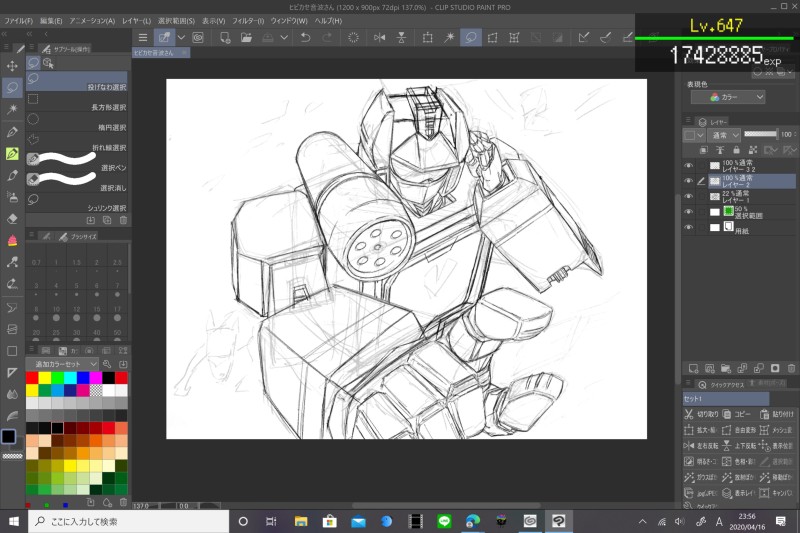Screen dimensions: 800x533
Task: Select the Move layer tool
Action: [12, 66]
